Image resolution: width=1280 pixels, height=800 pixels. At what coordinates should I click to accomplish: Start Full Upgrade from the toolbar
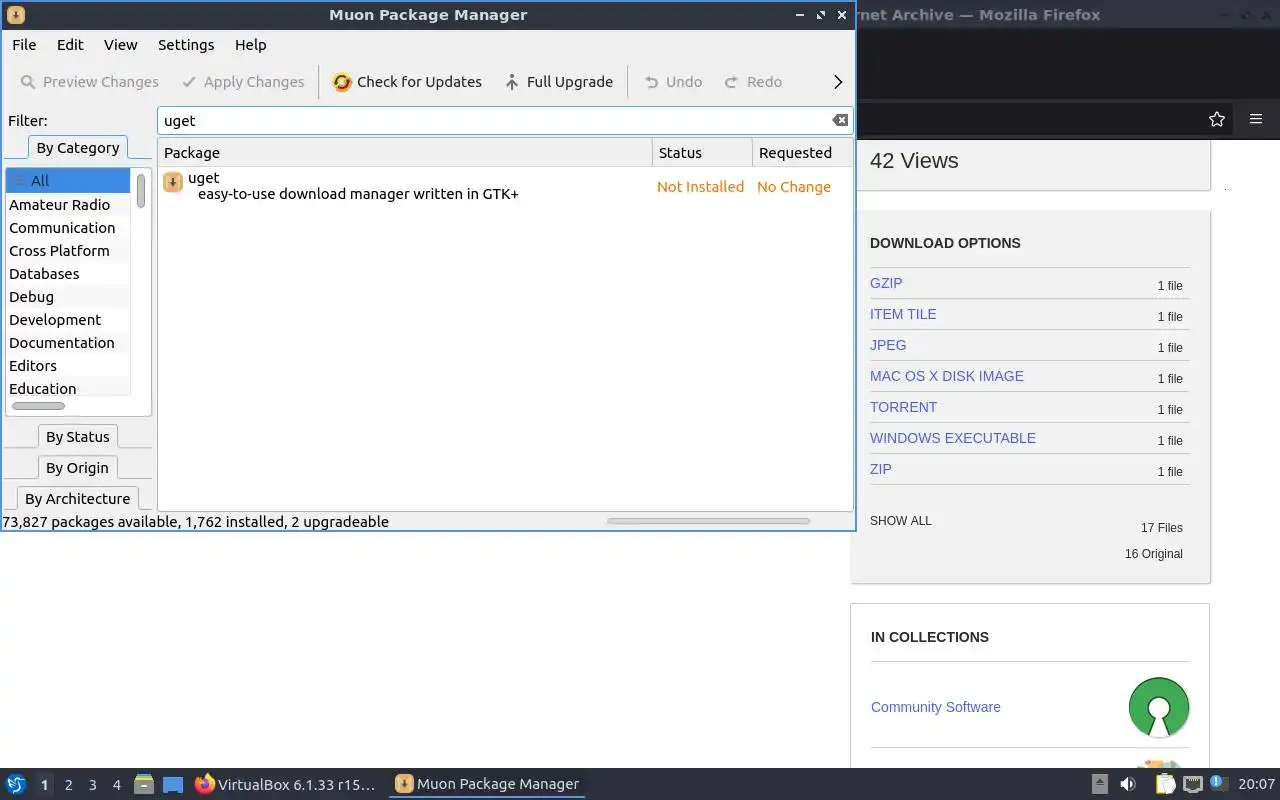point(558,82)
